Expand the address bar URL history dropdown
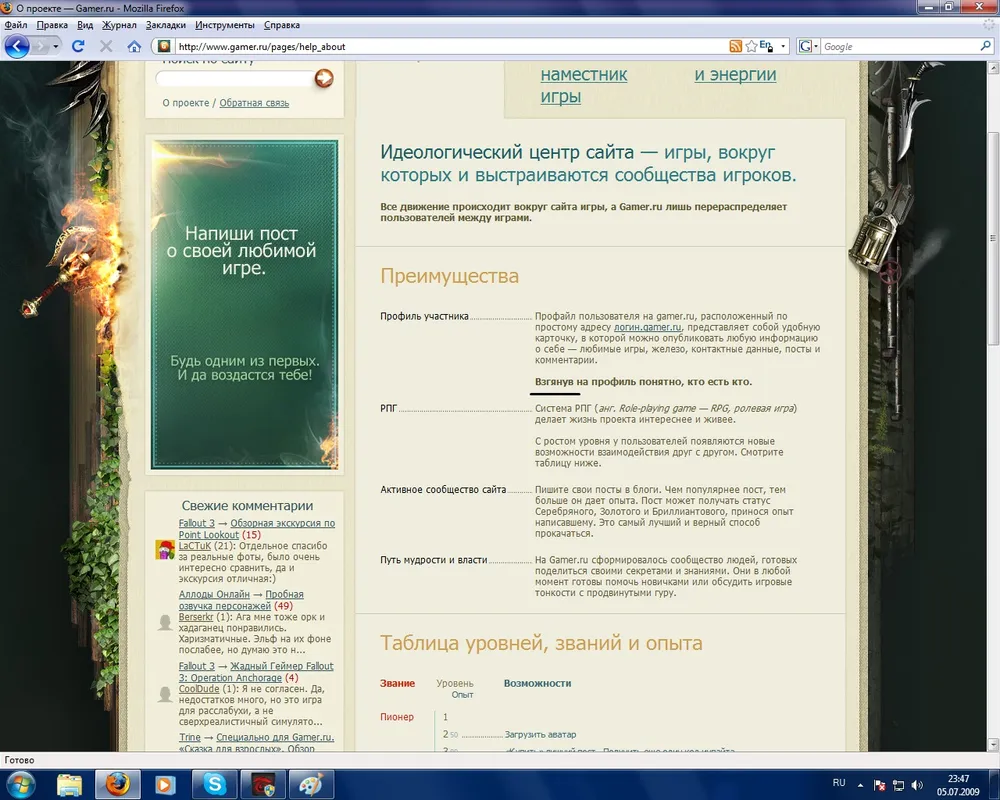This screenshot has width=1000, height=800. pyautogui.click(x=783, y=47)
